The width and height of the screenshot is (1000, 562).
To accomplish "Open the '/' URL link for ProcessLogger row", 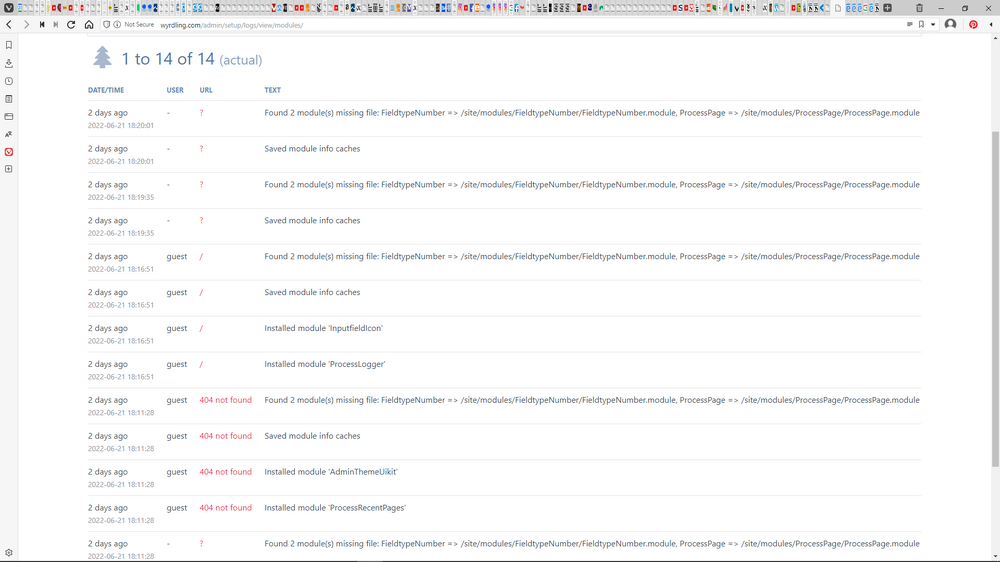I will click(x=201, y=364).
